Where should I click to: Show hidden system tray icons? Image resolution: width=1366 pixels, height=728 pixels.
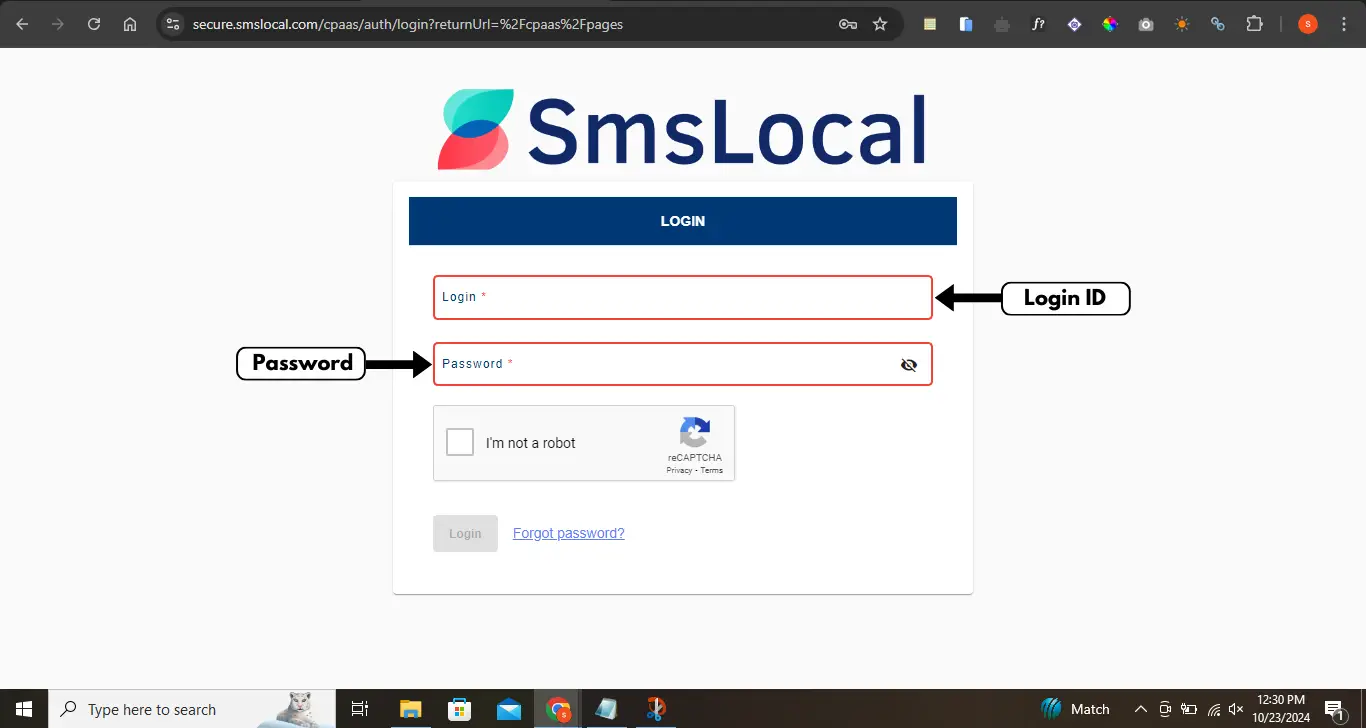(x=1141, y=709)
